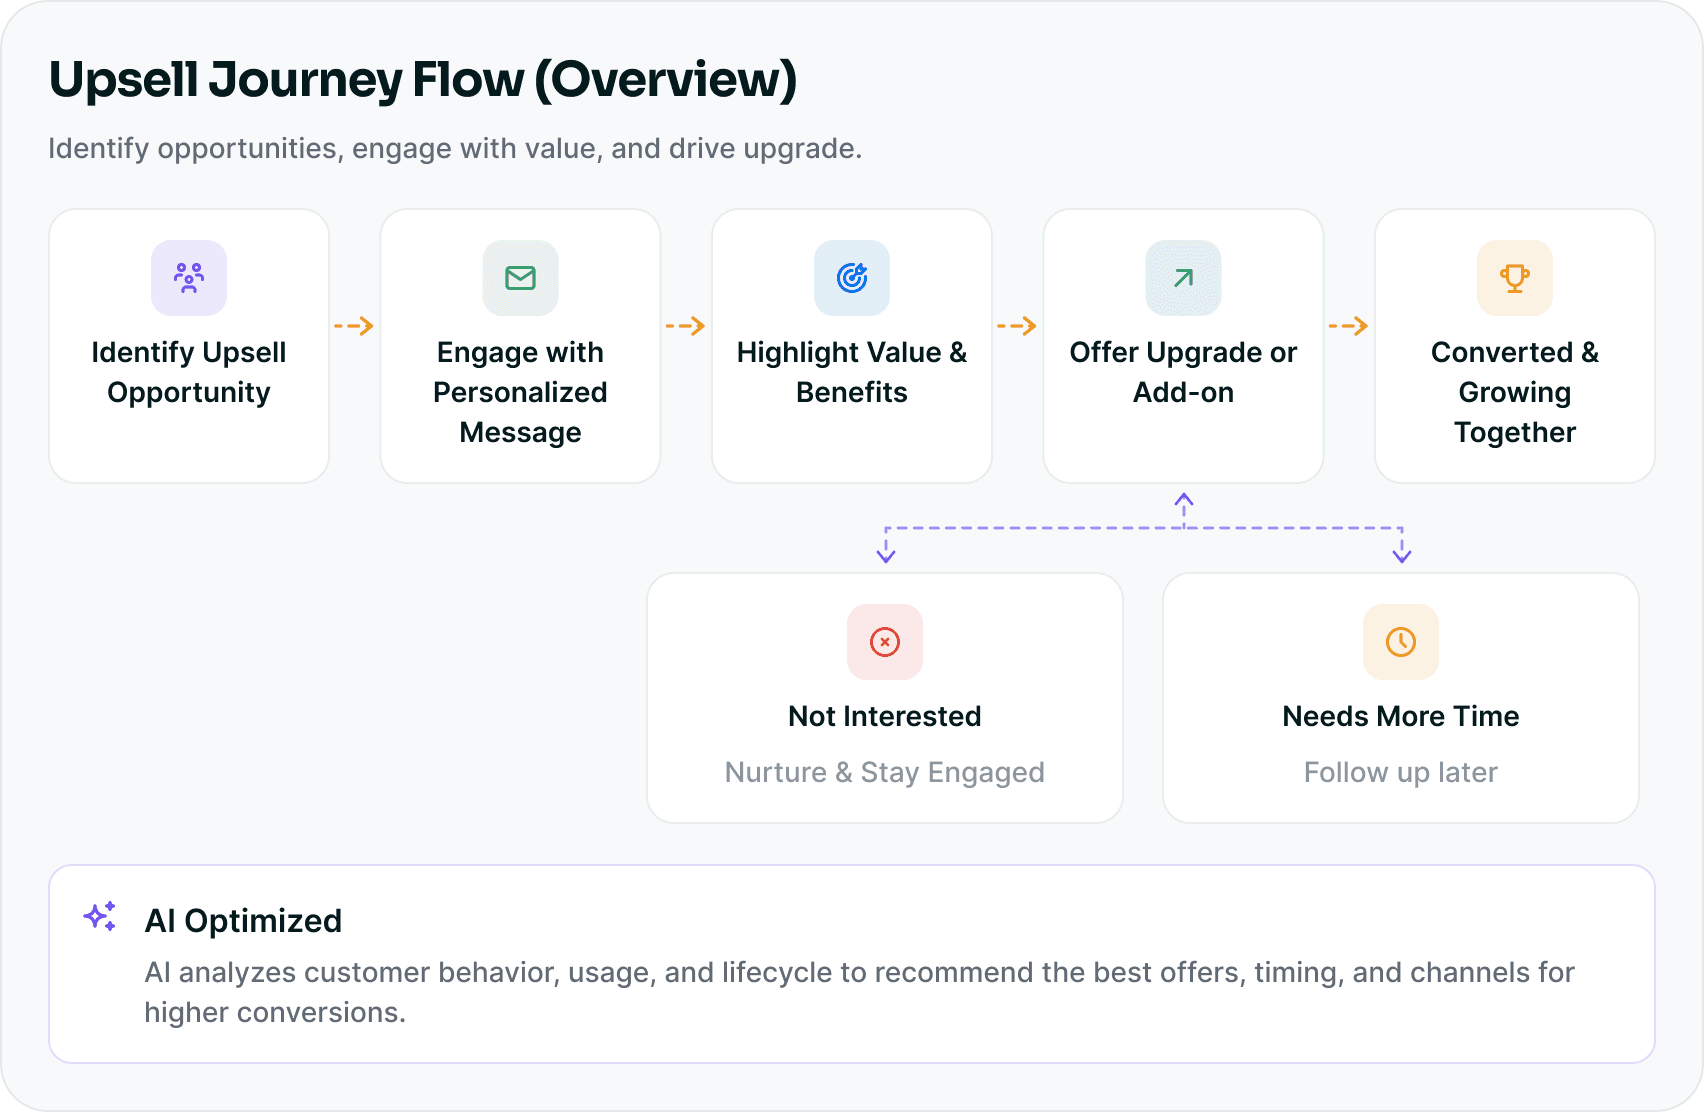This screenshot has height=1112, width=1704.
Task: Select the Highlight Value & Benefits label
Action: (852, 372)
